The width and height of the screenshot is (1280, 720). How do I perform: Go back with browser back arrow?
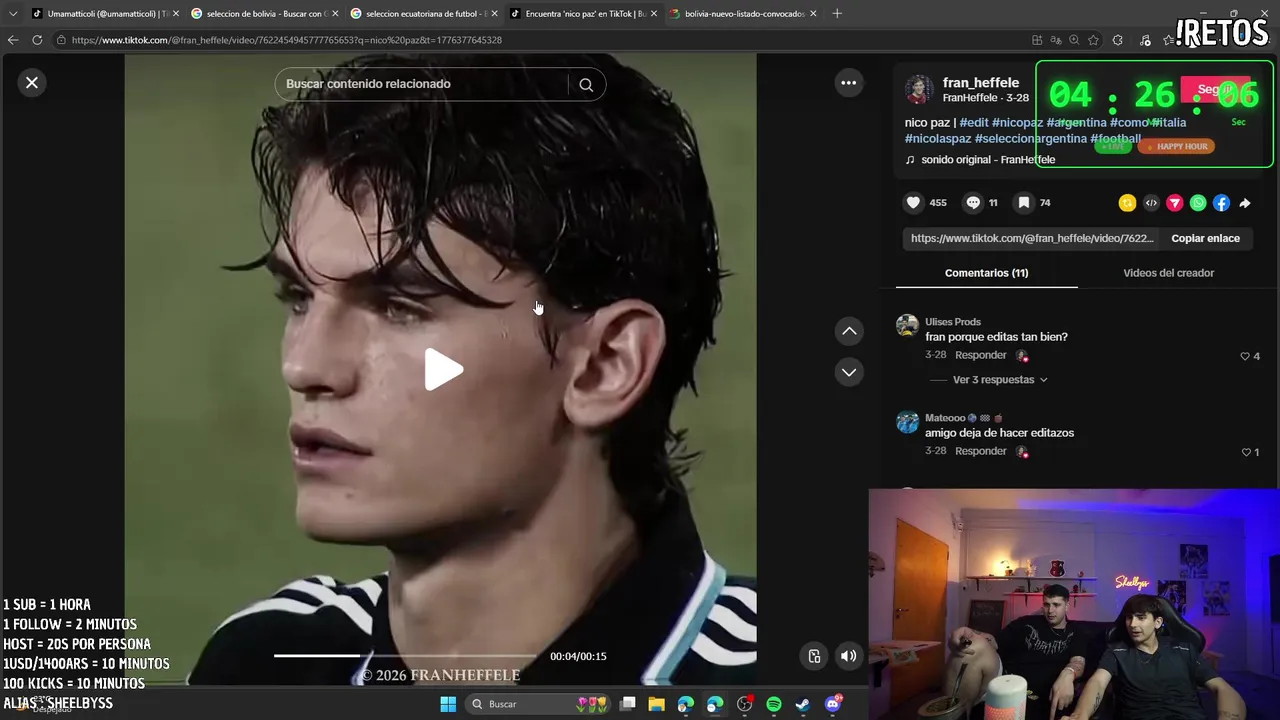click(13, 40)
